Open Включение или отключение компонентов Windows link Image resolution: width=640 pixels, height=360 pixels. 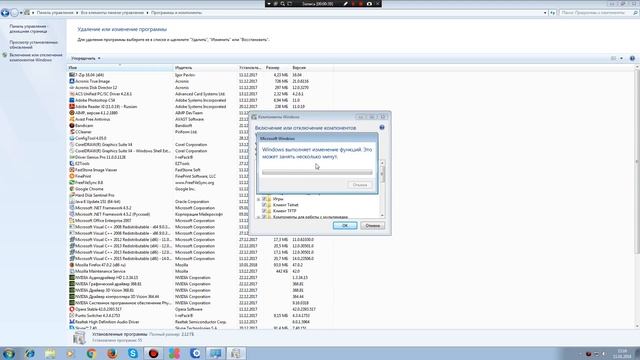36,58
